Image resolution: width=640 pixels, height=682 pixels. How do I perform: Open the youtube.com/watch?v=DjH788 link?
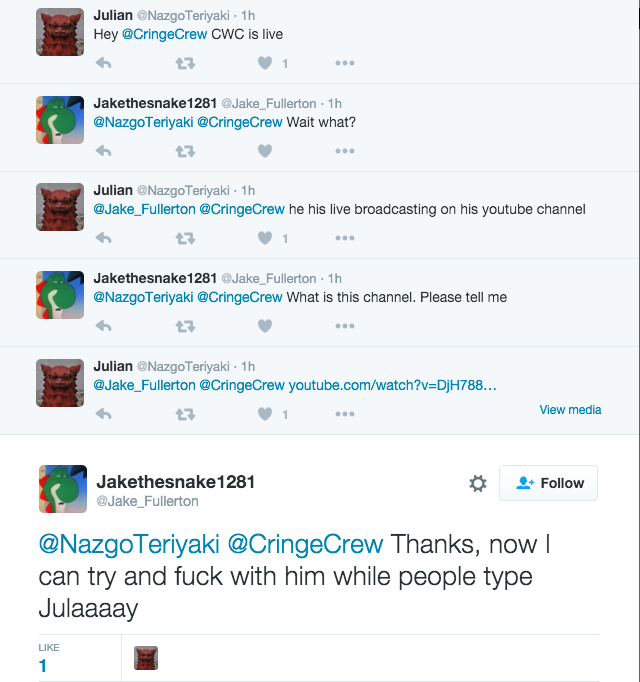(x=392, y=385)
